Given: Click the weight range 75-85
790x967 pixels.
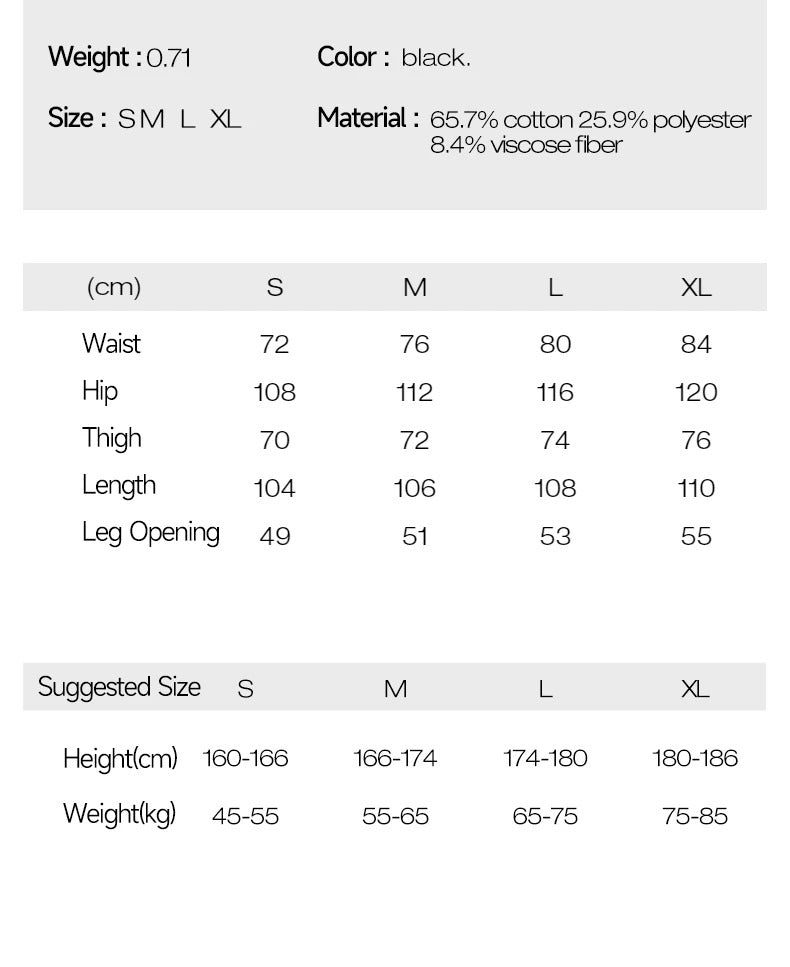Looking at the screenshot, I should pyautogui.click(x=695, y=816).
